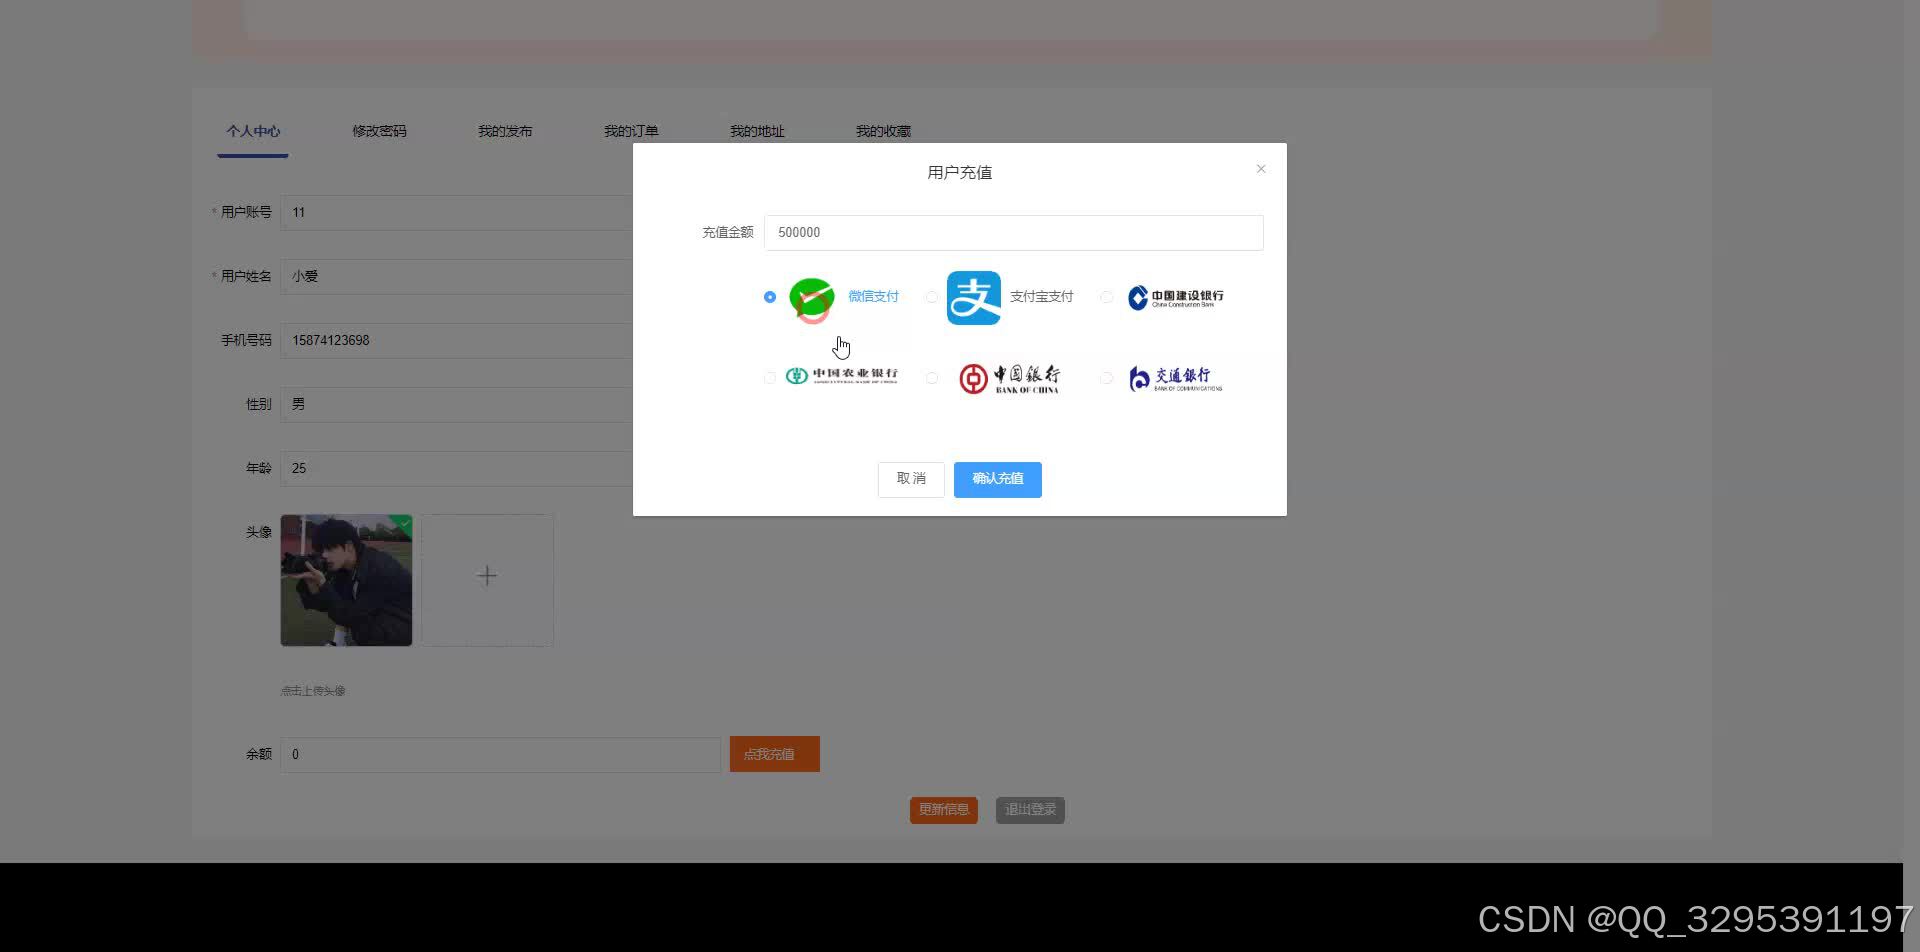Click the 用户账号 input field

point(456,212)
